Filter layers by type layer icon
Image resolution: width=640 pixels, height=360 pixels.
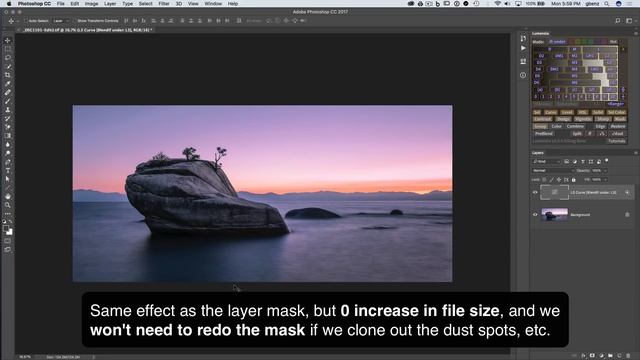pos(583,162)
